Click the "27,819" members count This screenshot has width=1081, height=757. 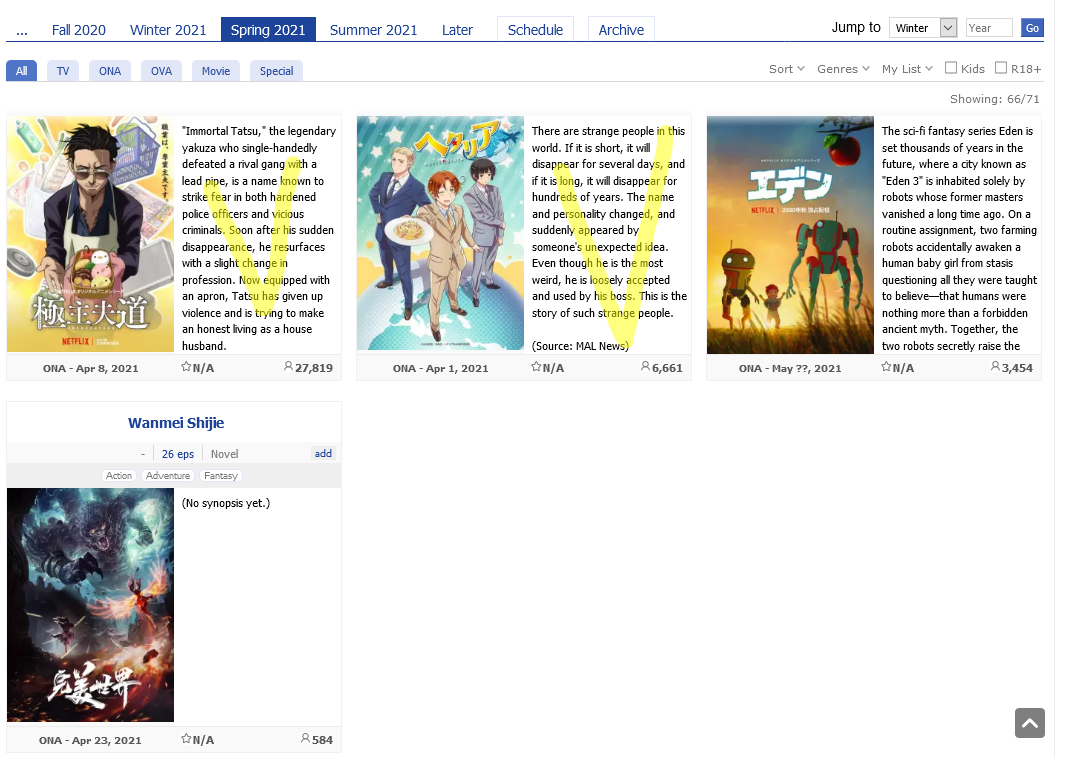[x=314, y=368]
